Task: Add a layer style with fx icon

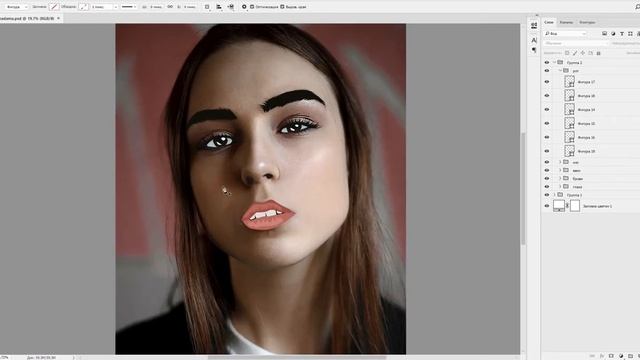Action: tap(602, 356)
